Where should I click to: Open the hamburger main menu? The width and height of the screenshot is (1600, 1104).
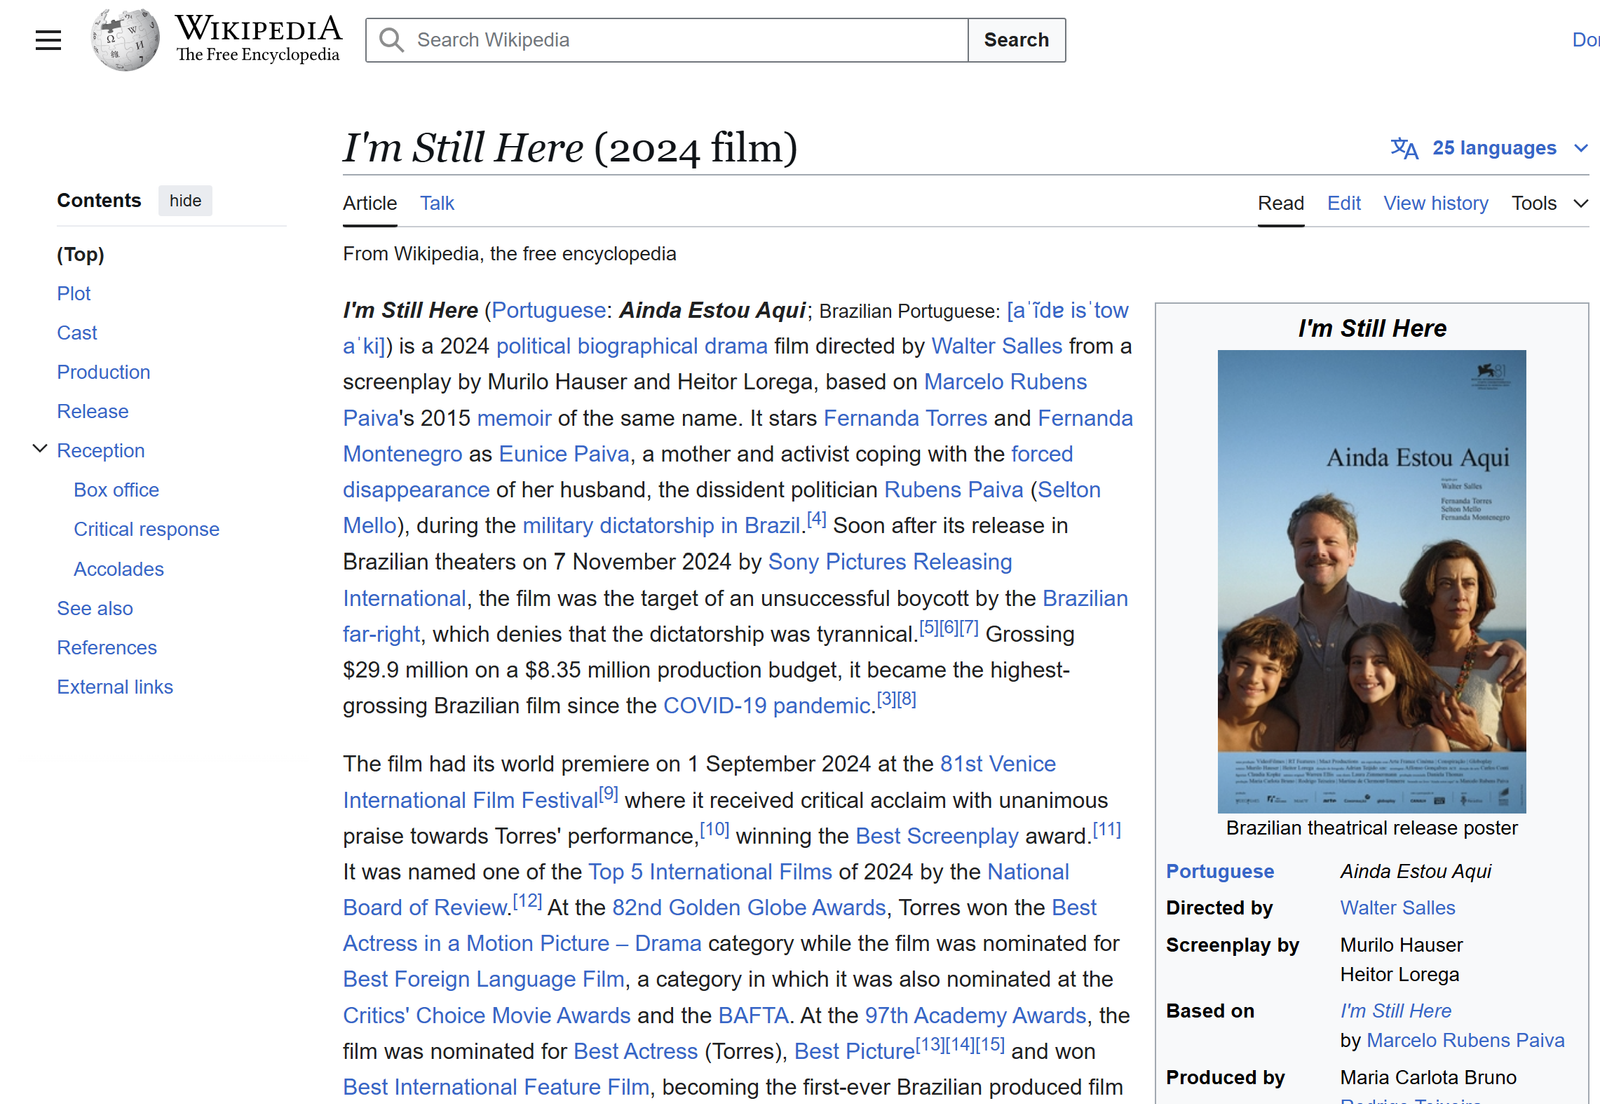(48, 40)
